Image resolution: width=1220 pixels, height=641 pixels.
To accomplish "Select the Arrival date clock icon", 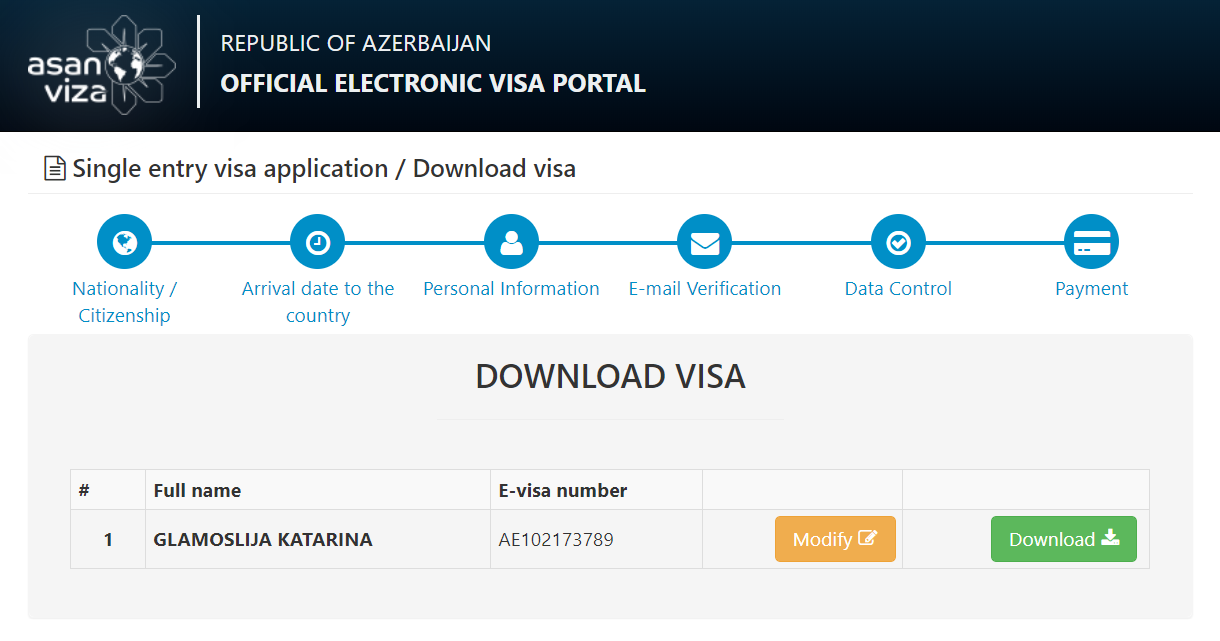I will [317, 242].
